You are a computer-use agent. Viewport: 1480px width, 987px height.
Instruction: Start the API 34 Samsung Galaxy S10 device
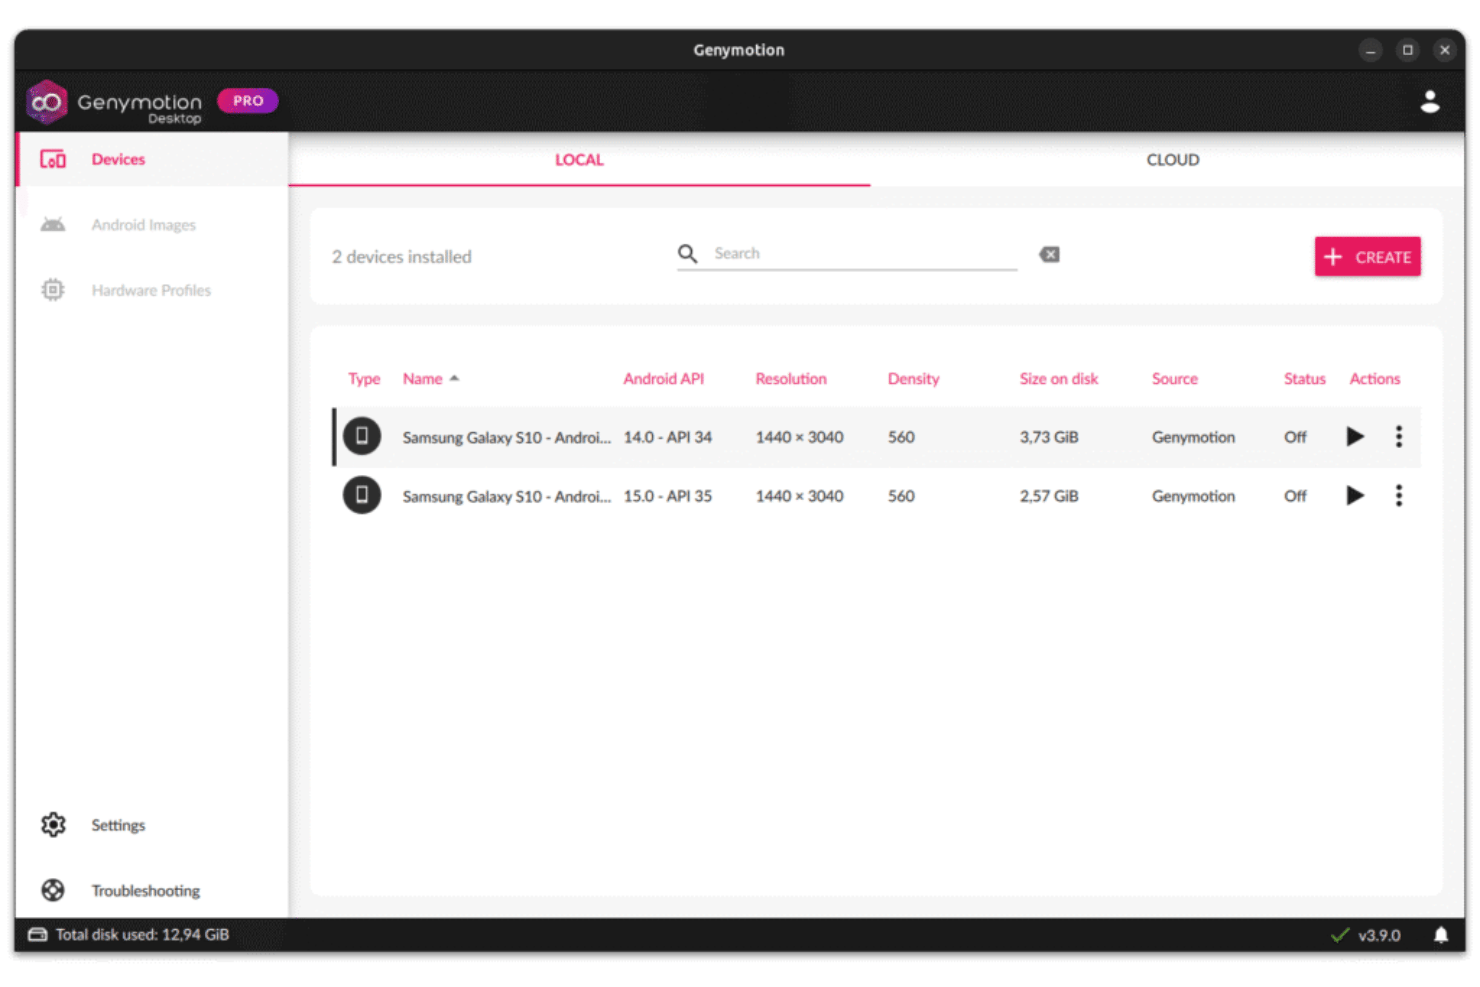pyautogui.click(x=1355, y=437)
